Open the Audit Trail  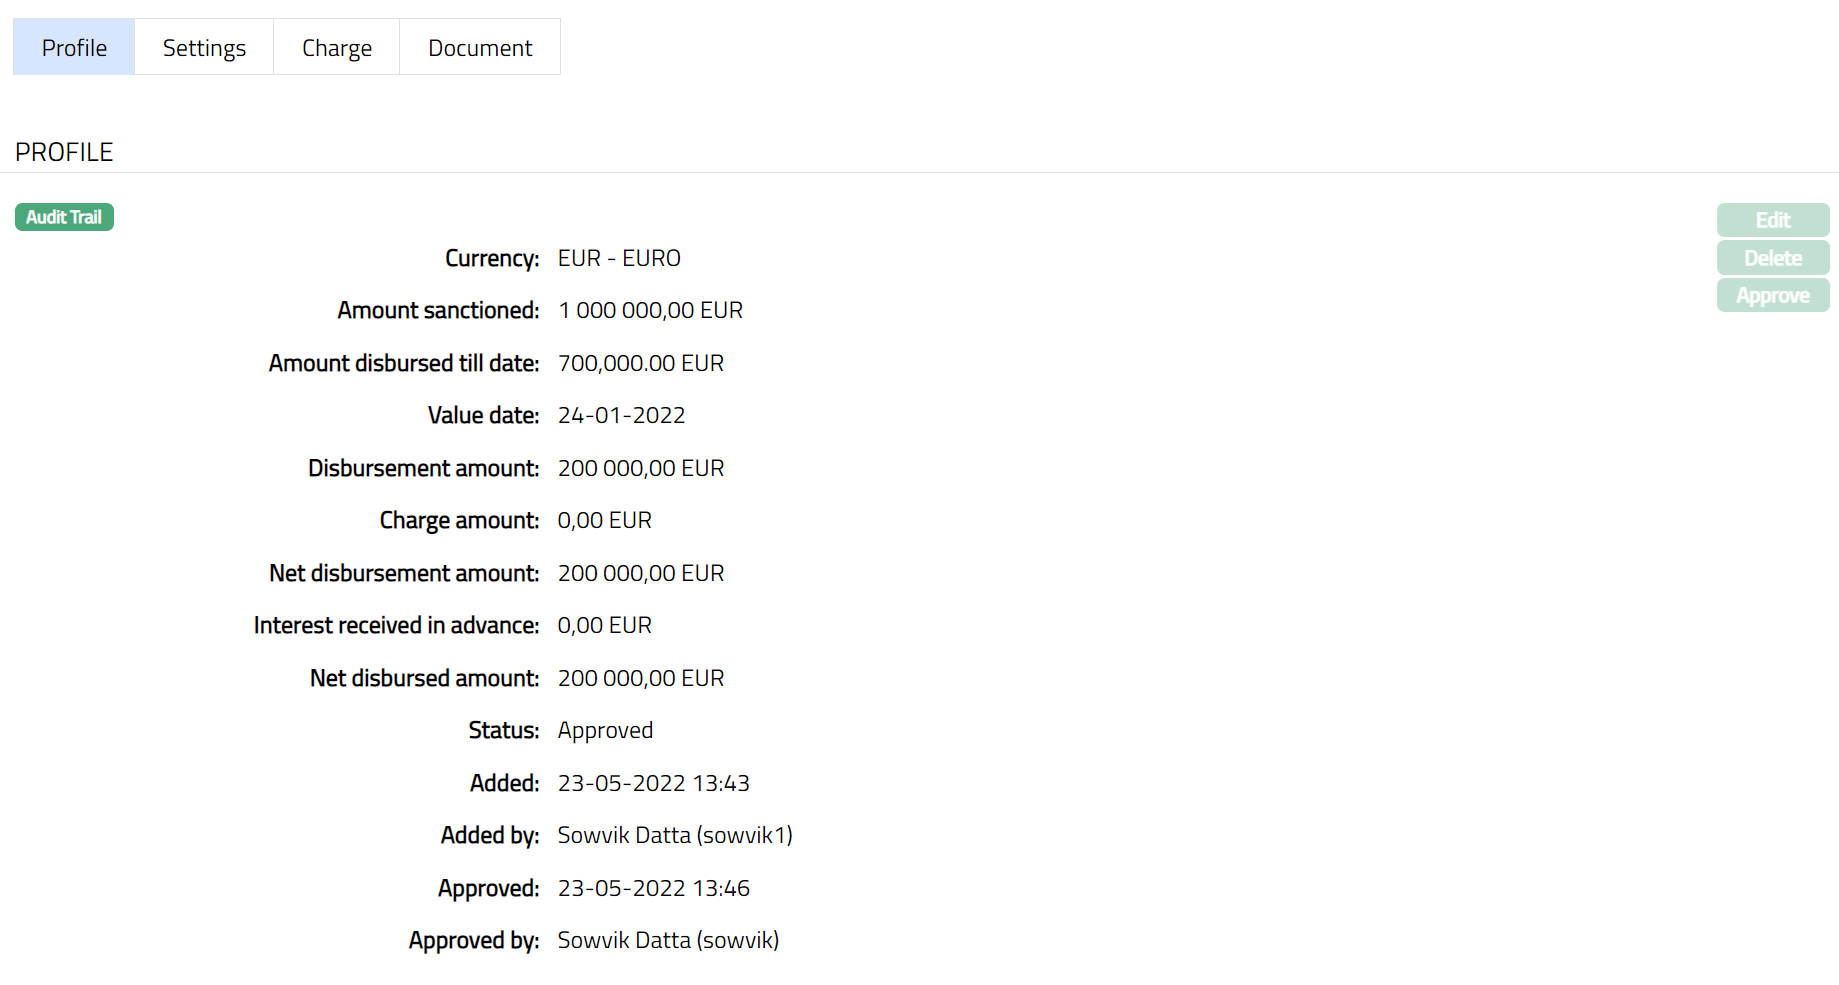pos(64,217)
